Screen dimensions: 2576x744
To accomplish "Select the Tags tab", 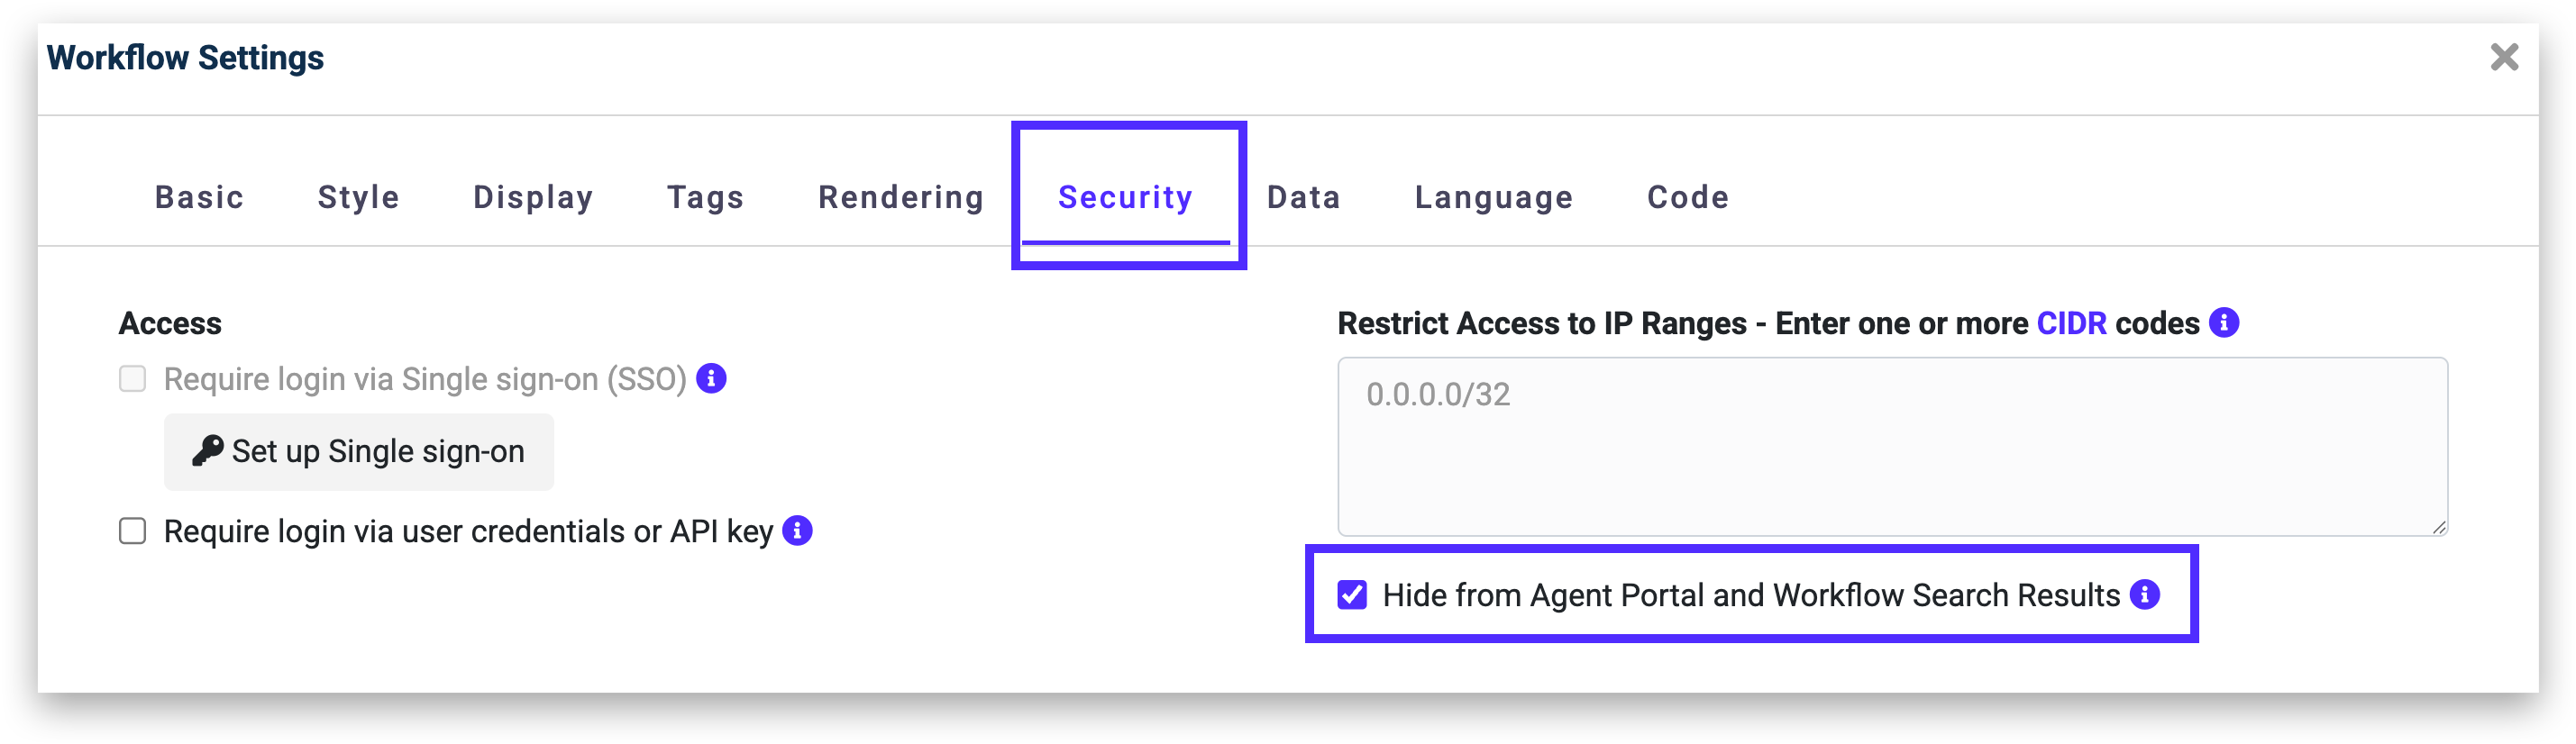I will (x=705, y=197).
